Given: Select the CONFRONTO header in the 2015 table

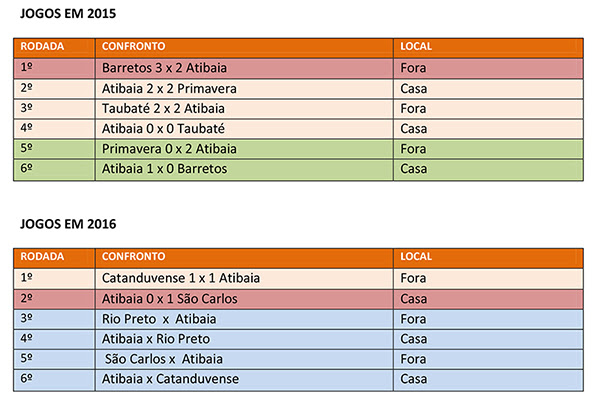Looking at the screenshot, I should (x=133, y=47).
